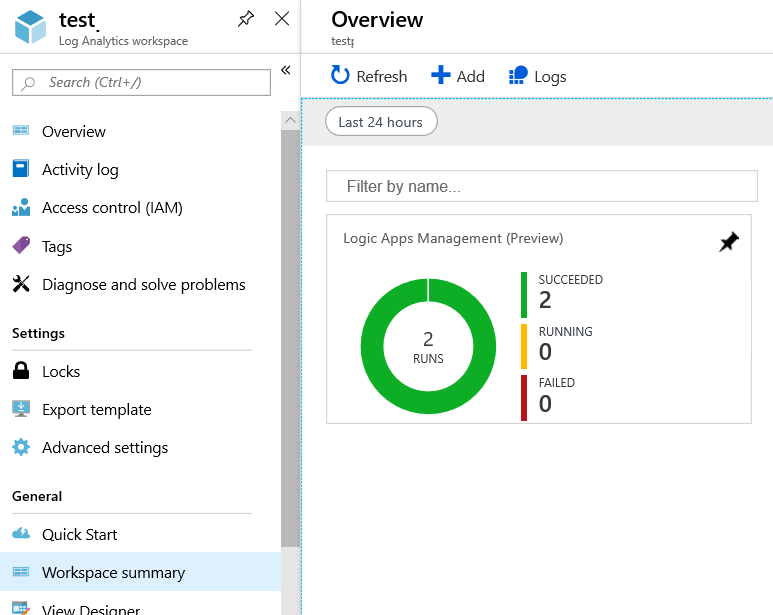Image resolution: width=773 pixels, height=615 pixels.
Task: Open Advanced settings gear item
Action: click(x=104, y=448)
